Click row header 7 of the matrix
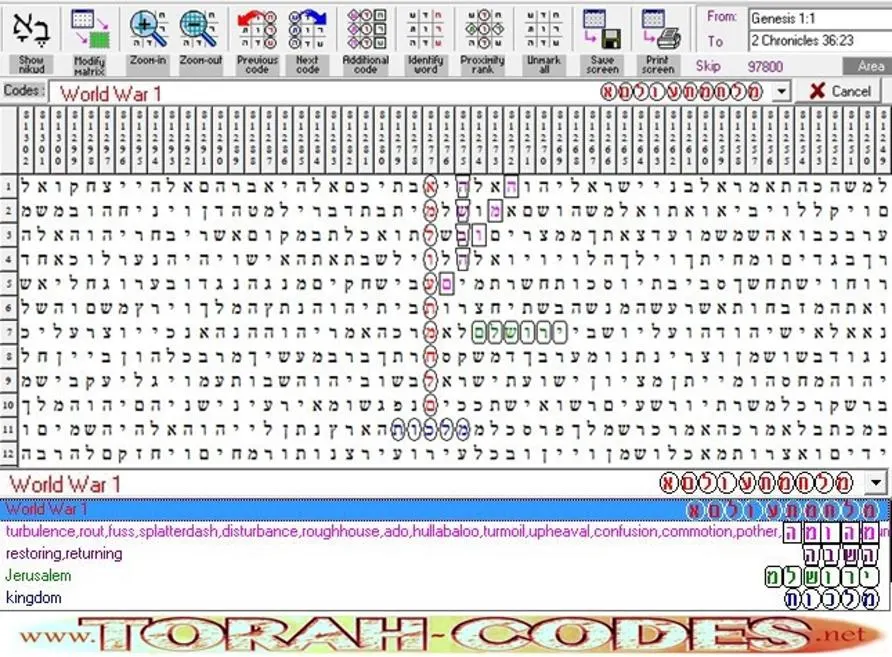 (8, 332)
